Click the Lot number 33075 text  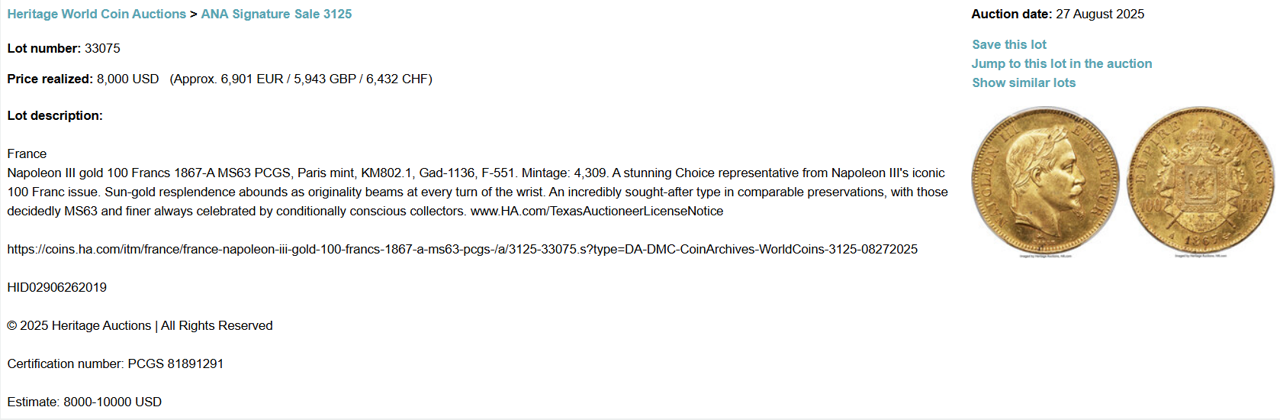click(64, 48)
